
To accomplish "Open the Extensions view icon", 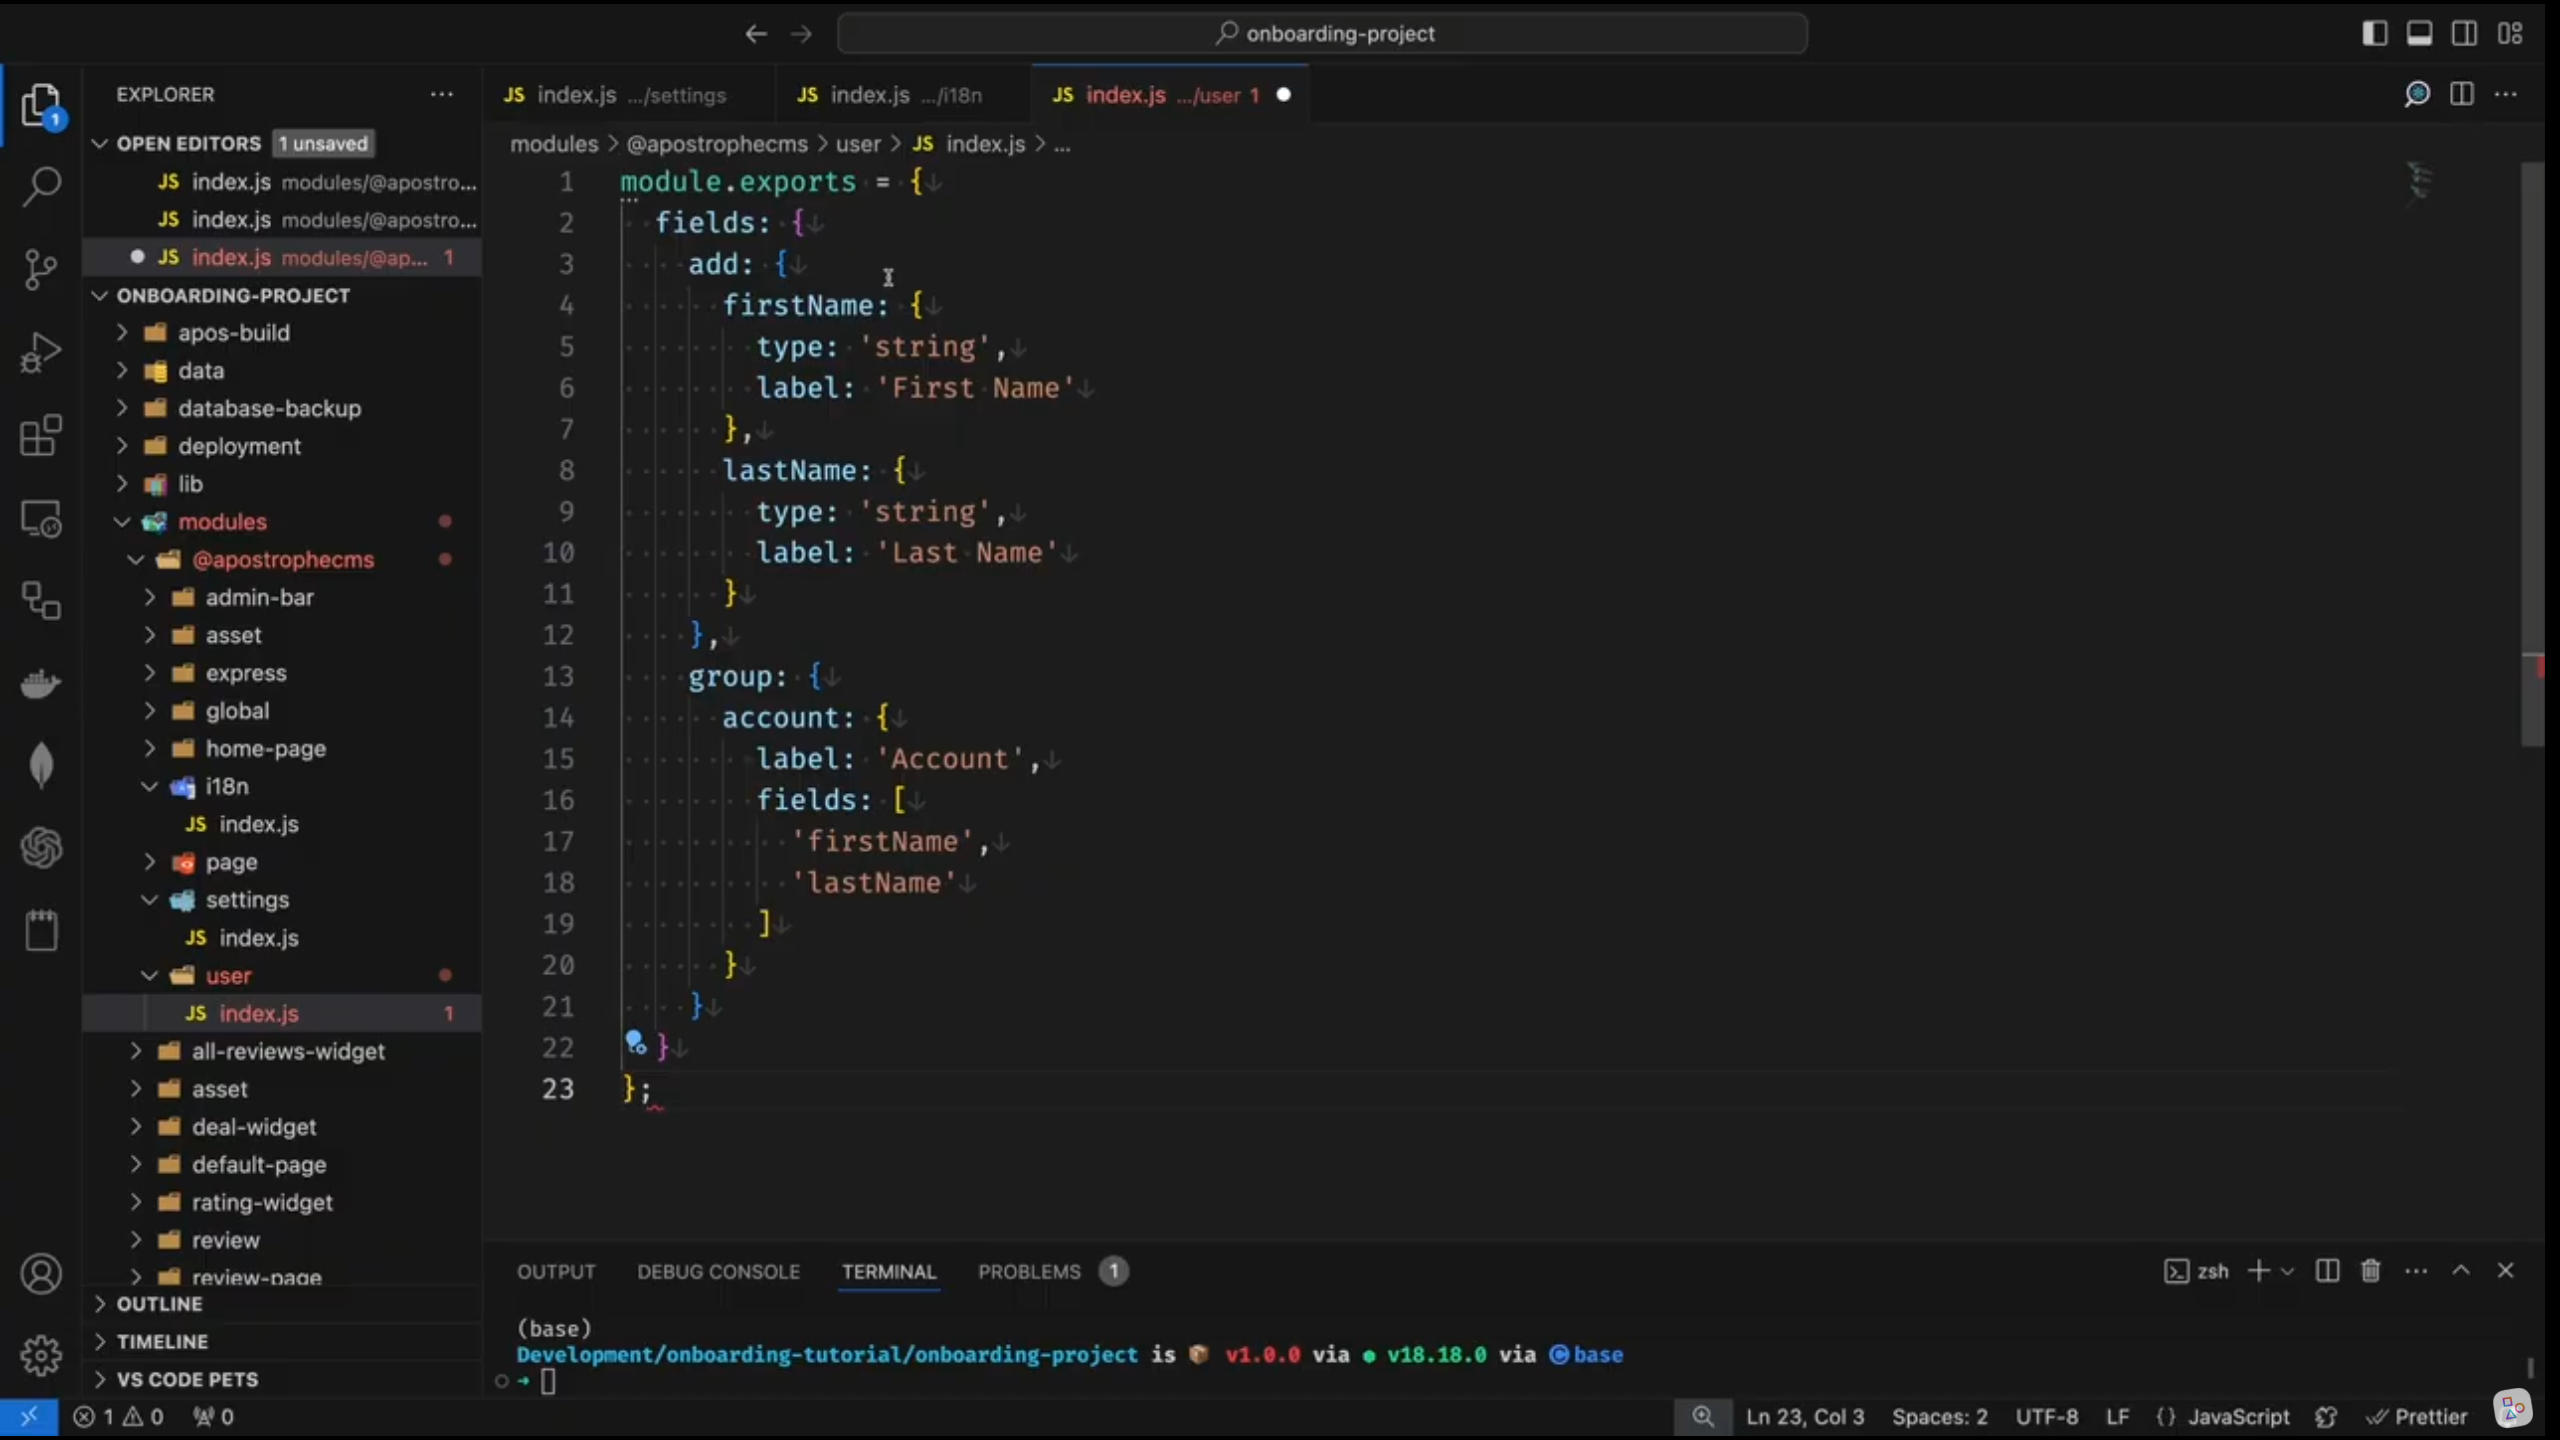I will [x=41, y=436].
